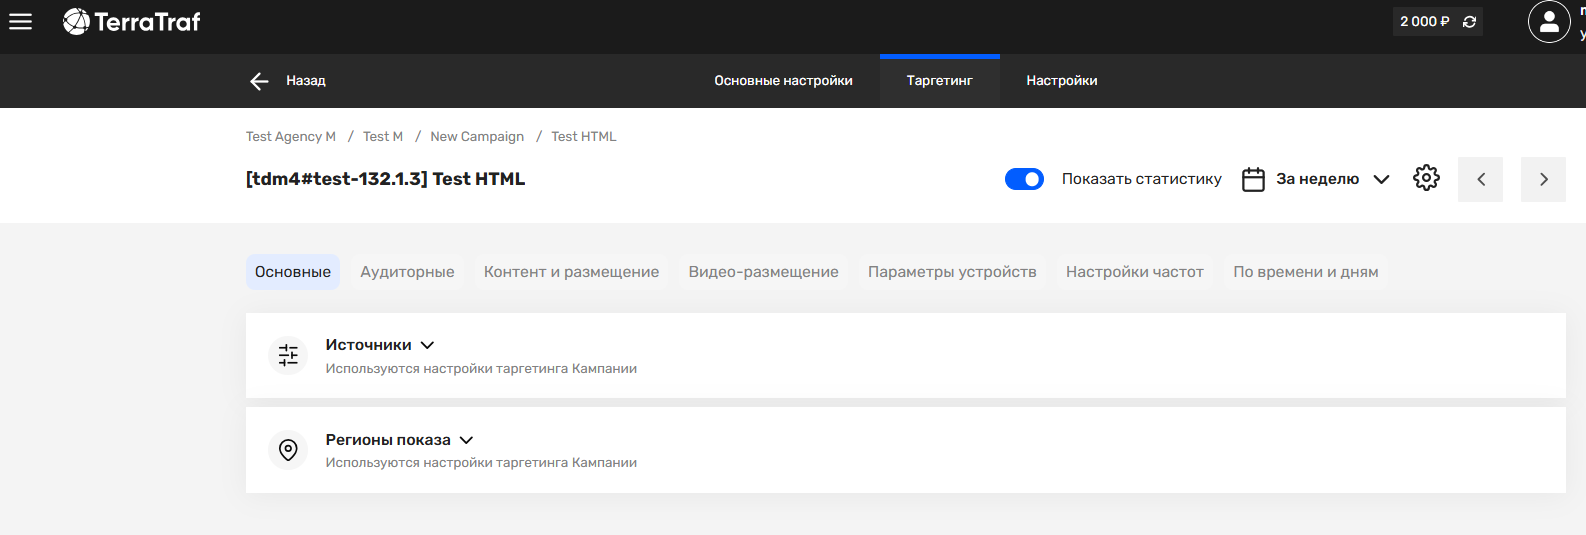This screenshot has width=1586, height=535.
Task: Click Регионы показа targeting description text
Action: 481,463
